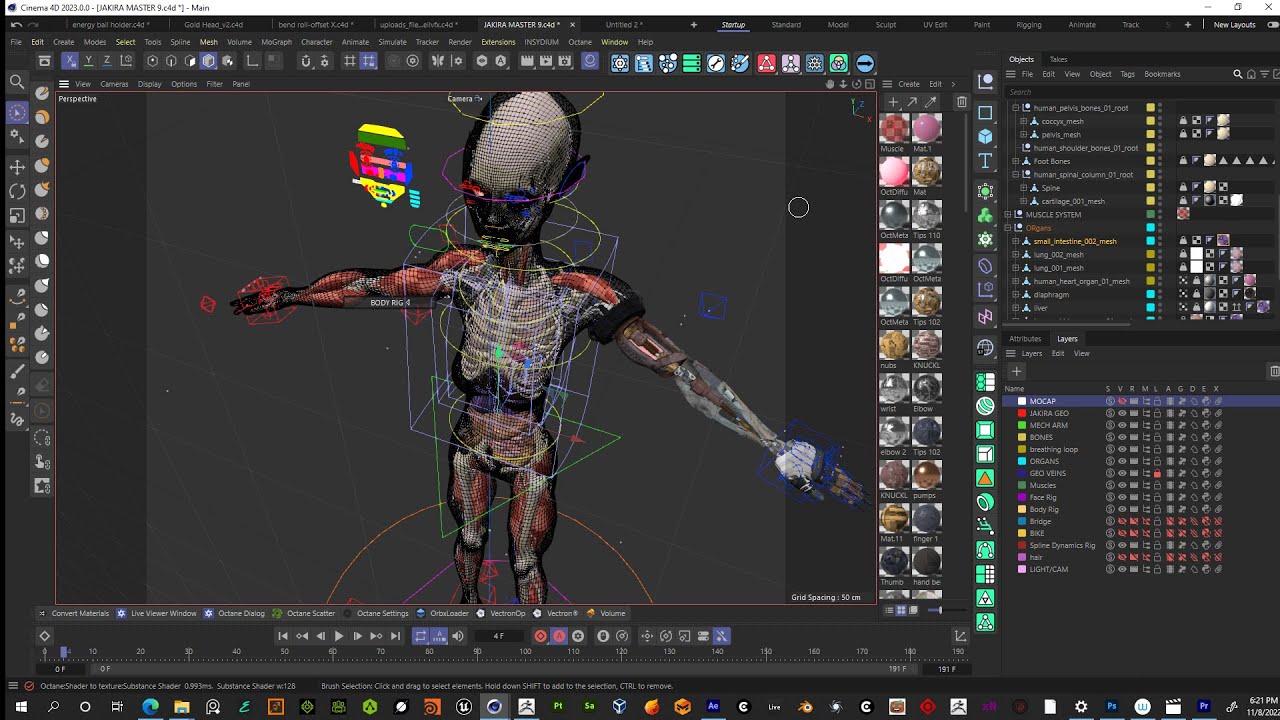Click the magnet snap icon in top toolbar
Viewport: 1280px width, 720px height.
(x=306, y=62)
